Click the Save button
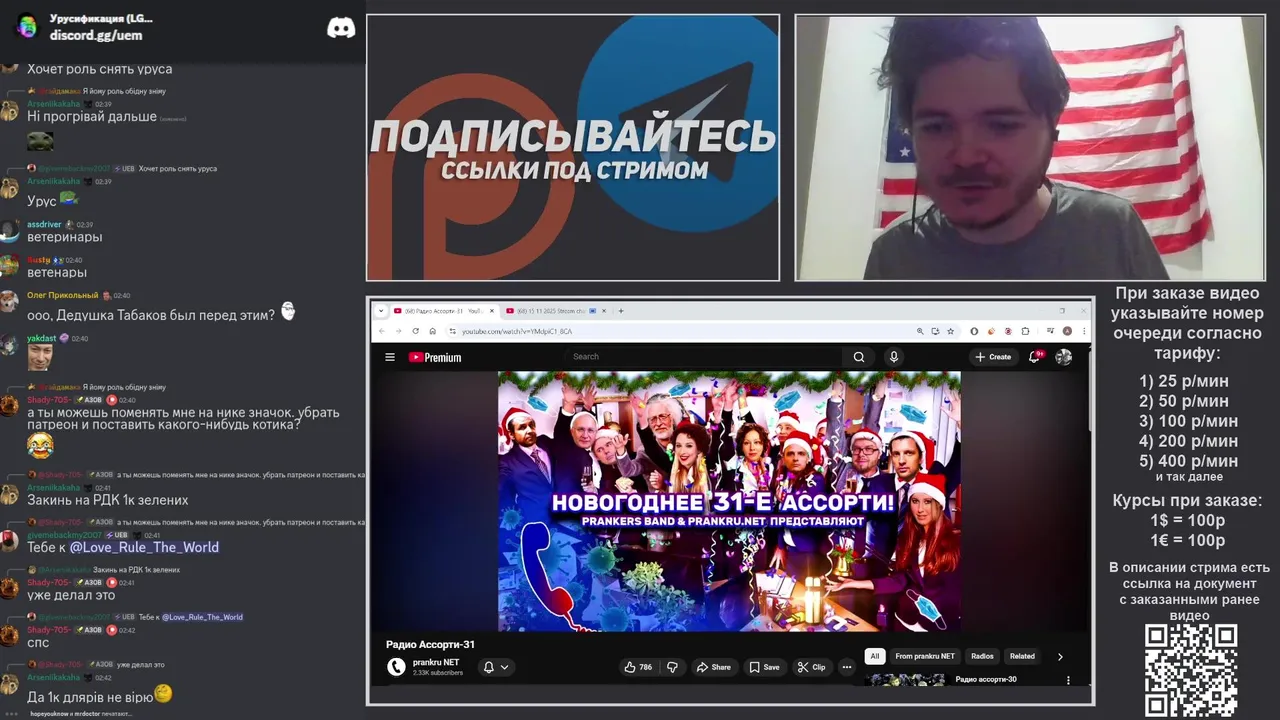This screenshot has width=1280, height=720. coord(764,667)
